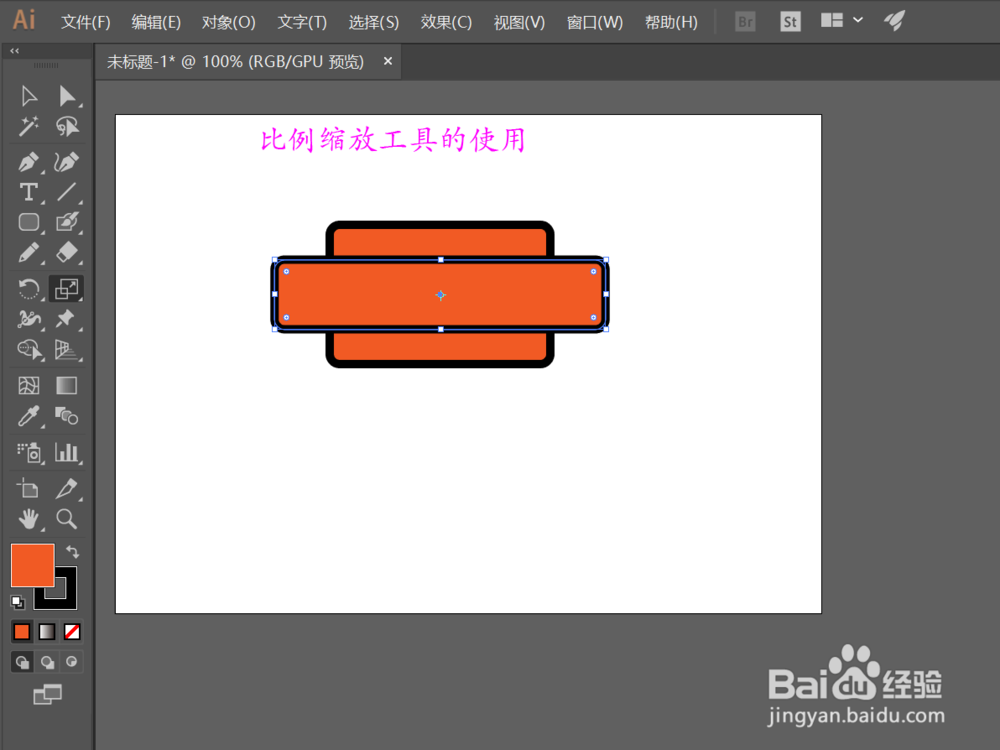Click the top-left corner radius widget
This screenshot has height=750, width=1000.
pos(286,272)
